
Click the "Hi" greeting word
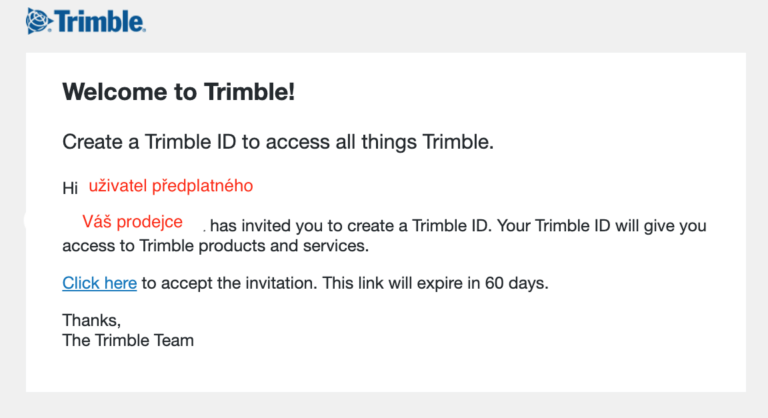[x=70, y=188]
